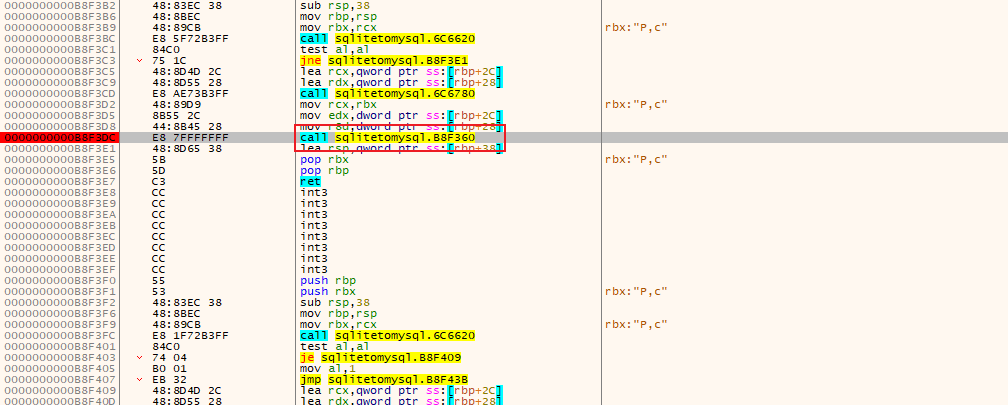Select breakpoint address 0000000000B8F3DC
This screenshot has width=1008, height=405.
59,138
